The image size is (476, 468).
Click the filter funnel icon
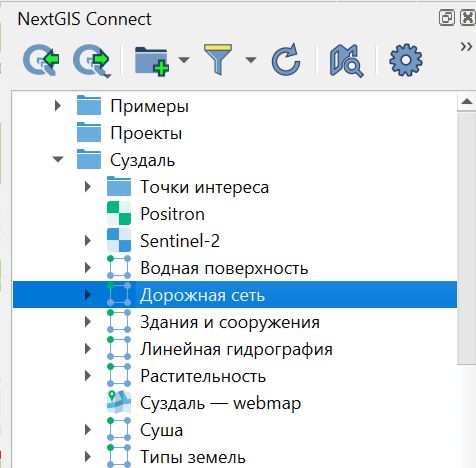[x=218, y=60]
